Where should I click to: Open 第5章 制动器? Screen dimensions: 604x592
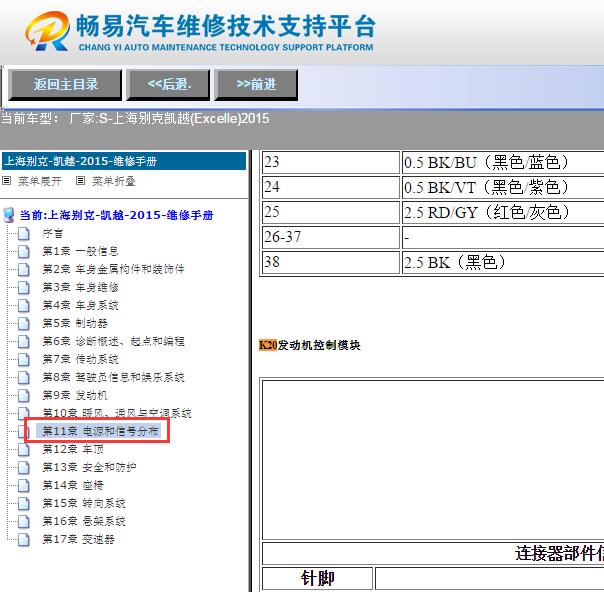click(75, 323)
